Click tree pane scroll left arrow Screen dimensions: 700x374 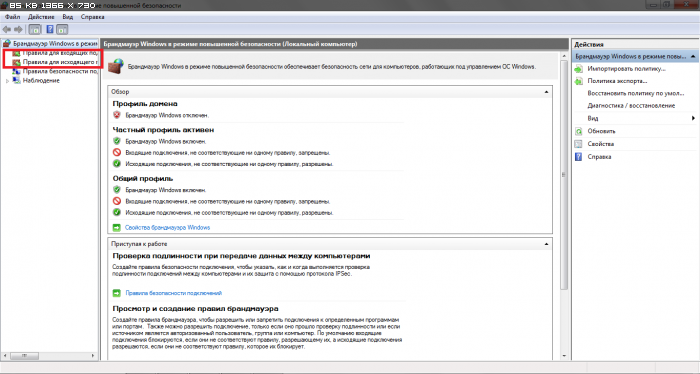(x=5, y=356)
